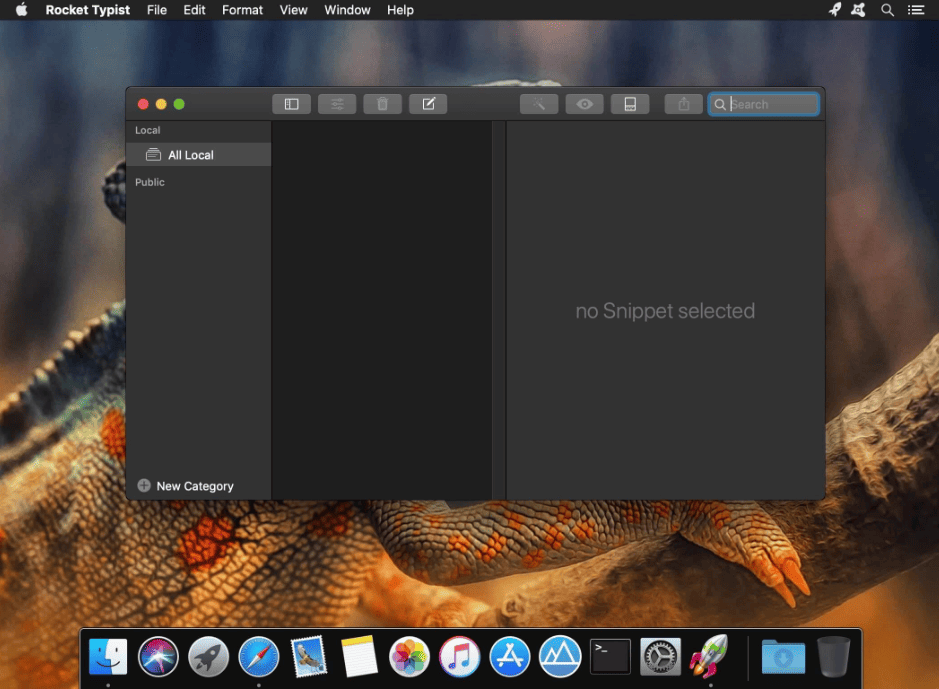Viewport: 939px width, 689px height.
Task: Open Terminal from the Dock
Action: [x=610, y=657]
